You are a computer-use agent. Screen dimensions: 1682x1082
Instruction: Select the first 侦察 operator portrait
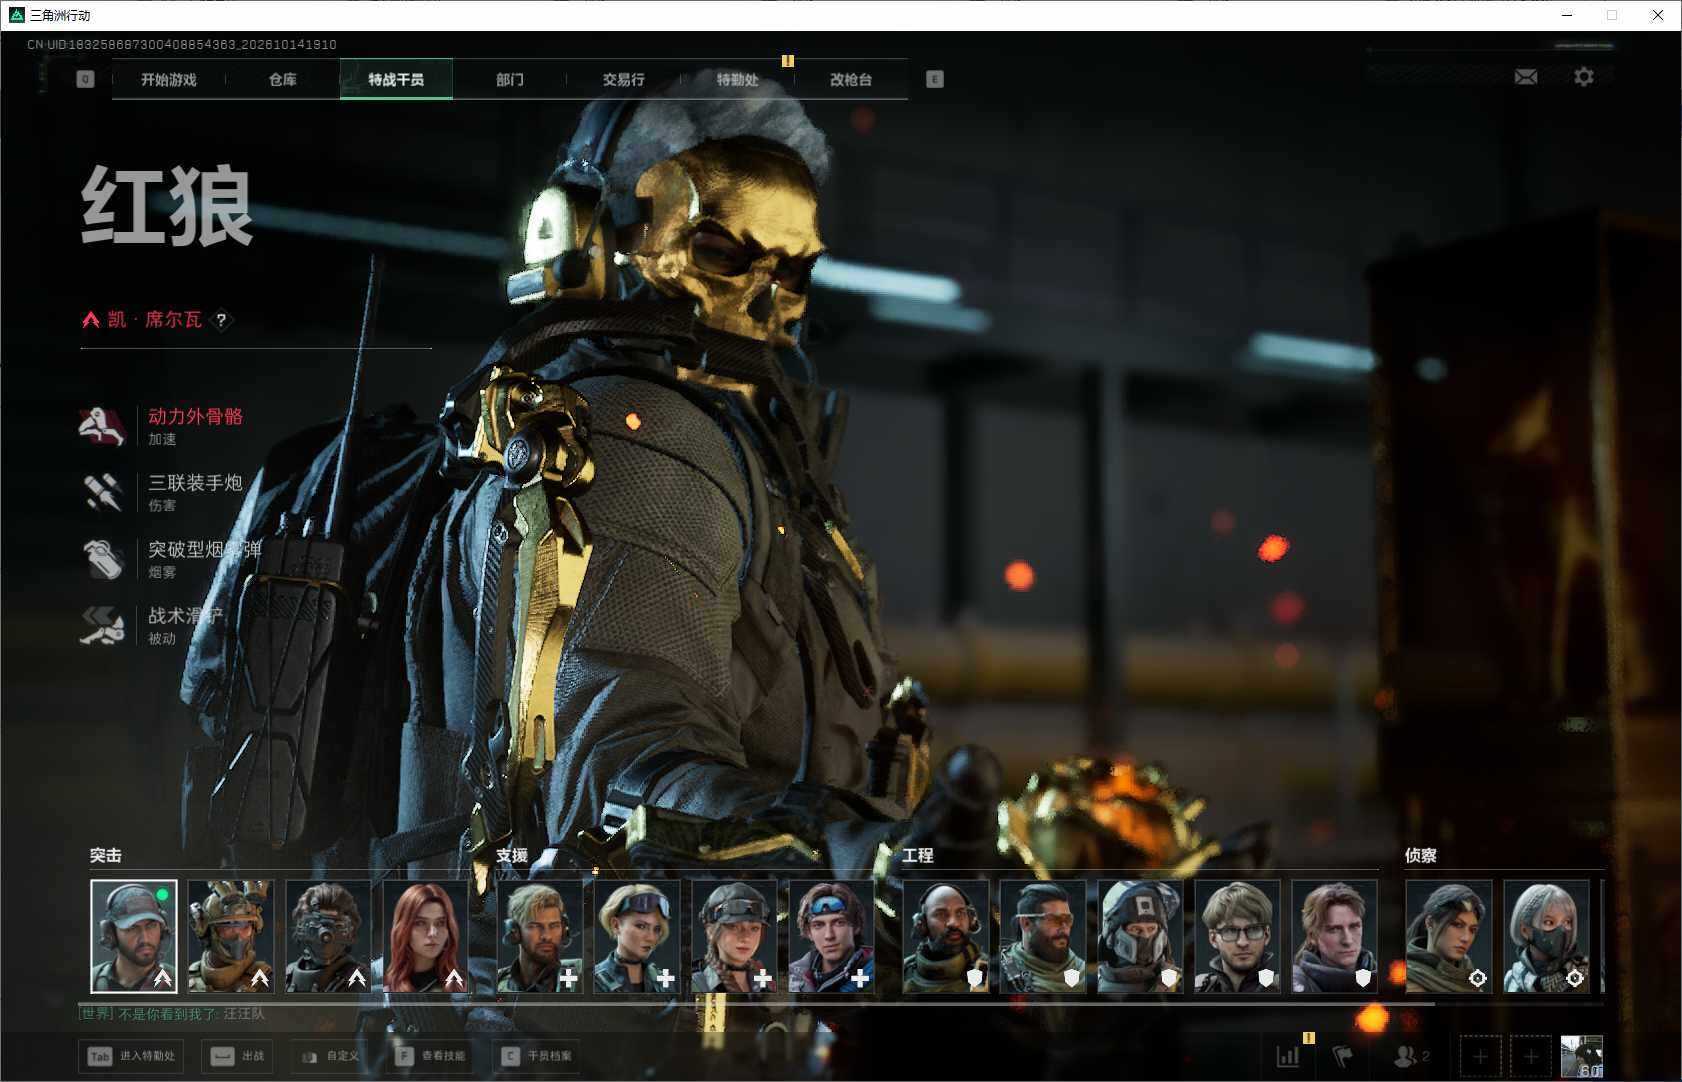(1449, 936)
